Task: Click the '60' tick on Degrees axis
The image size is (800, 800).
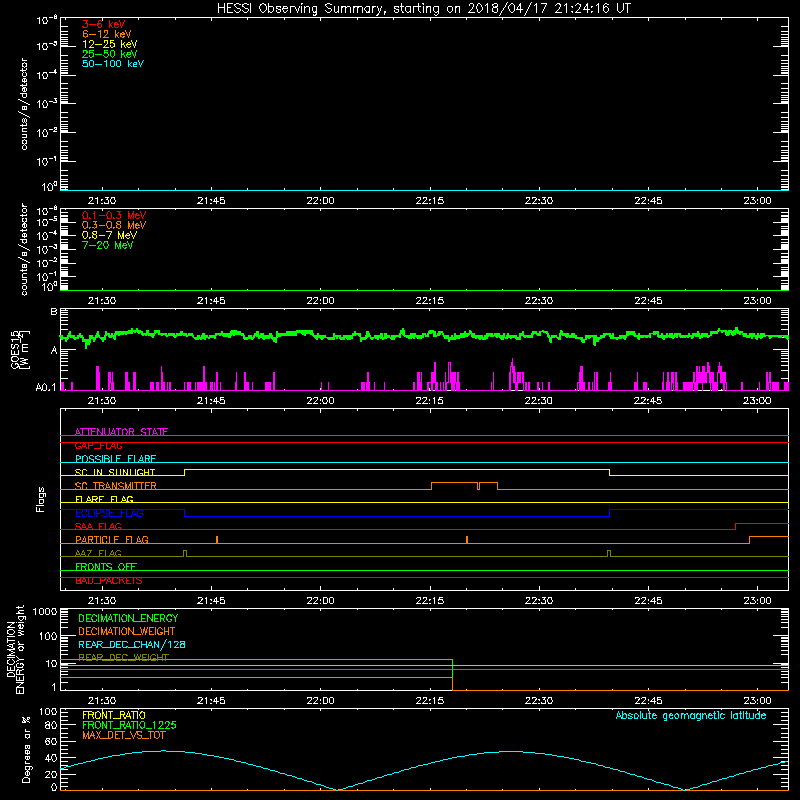Action: pos(51,741)
